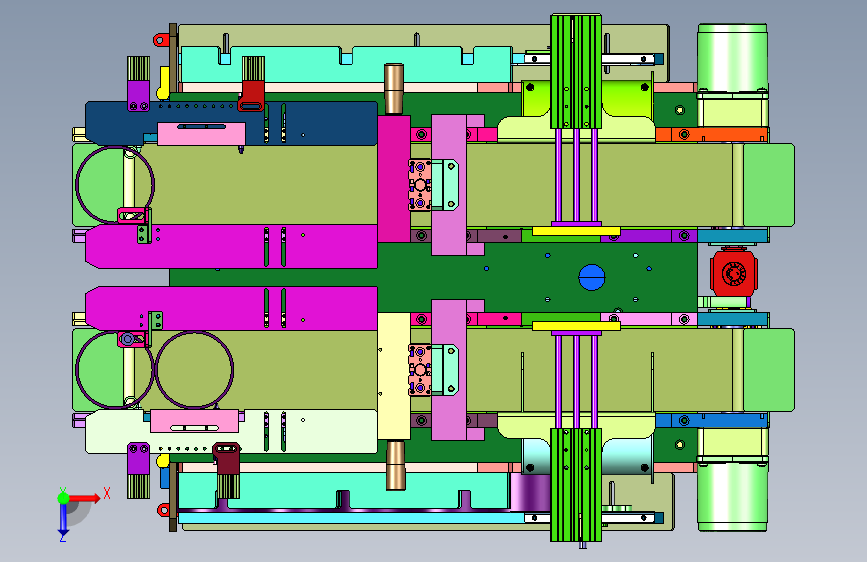Select the pale yellow rectangular block

click(x=394, y=376)
